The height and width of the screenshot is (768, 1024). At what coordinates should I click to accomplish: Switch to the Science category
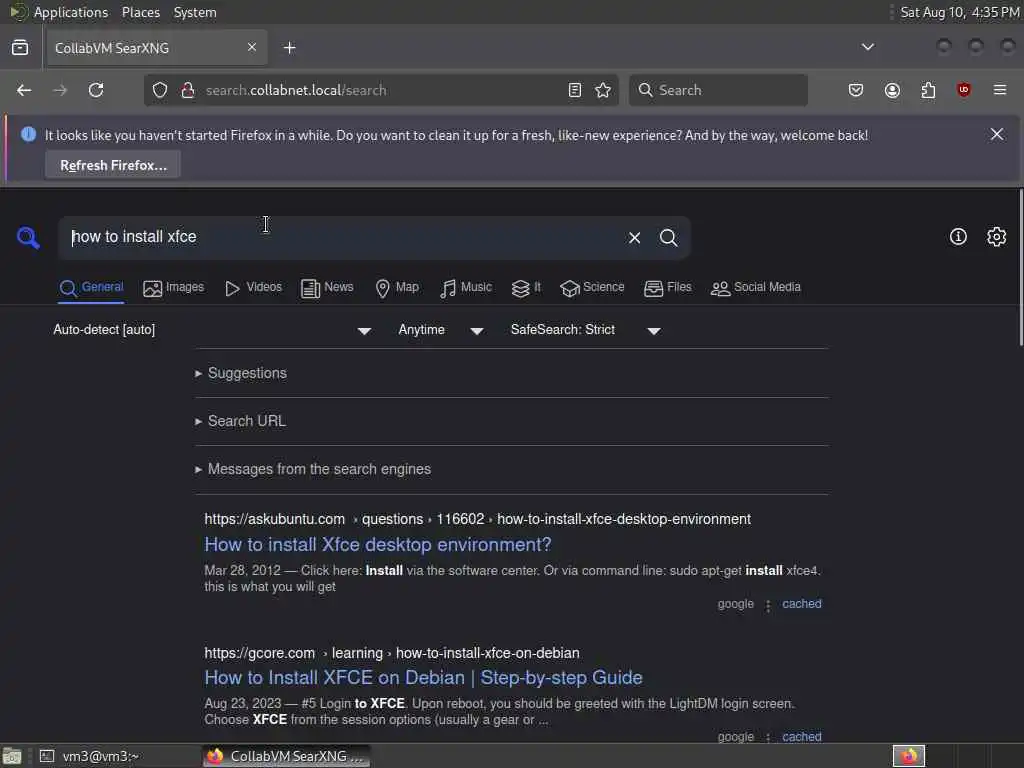(592, 287)
